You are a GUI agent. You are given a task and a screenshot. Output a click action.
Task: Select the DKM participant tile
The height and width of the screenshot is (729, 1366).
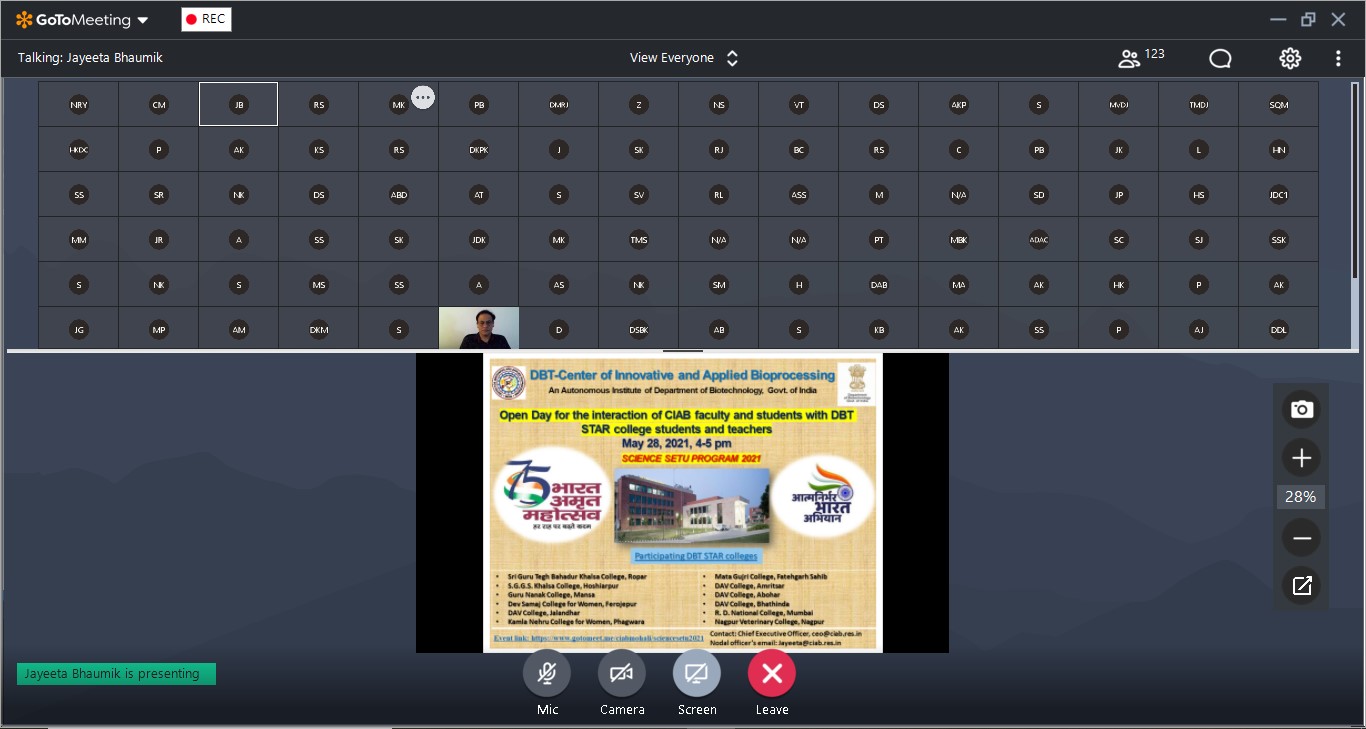(319, 329)
